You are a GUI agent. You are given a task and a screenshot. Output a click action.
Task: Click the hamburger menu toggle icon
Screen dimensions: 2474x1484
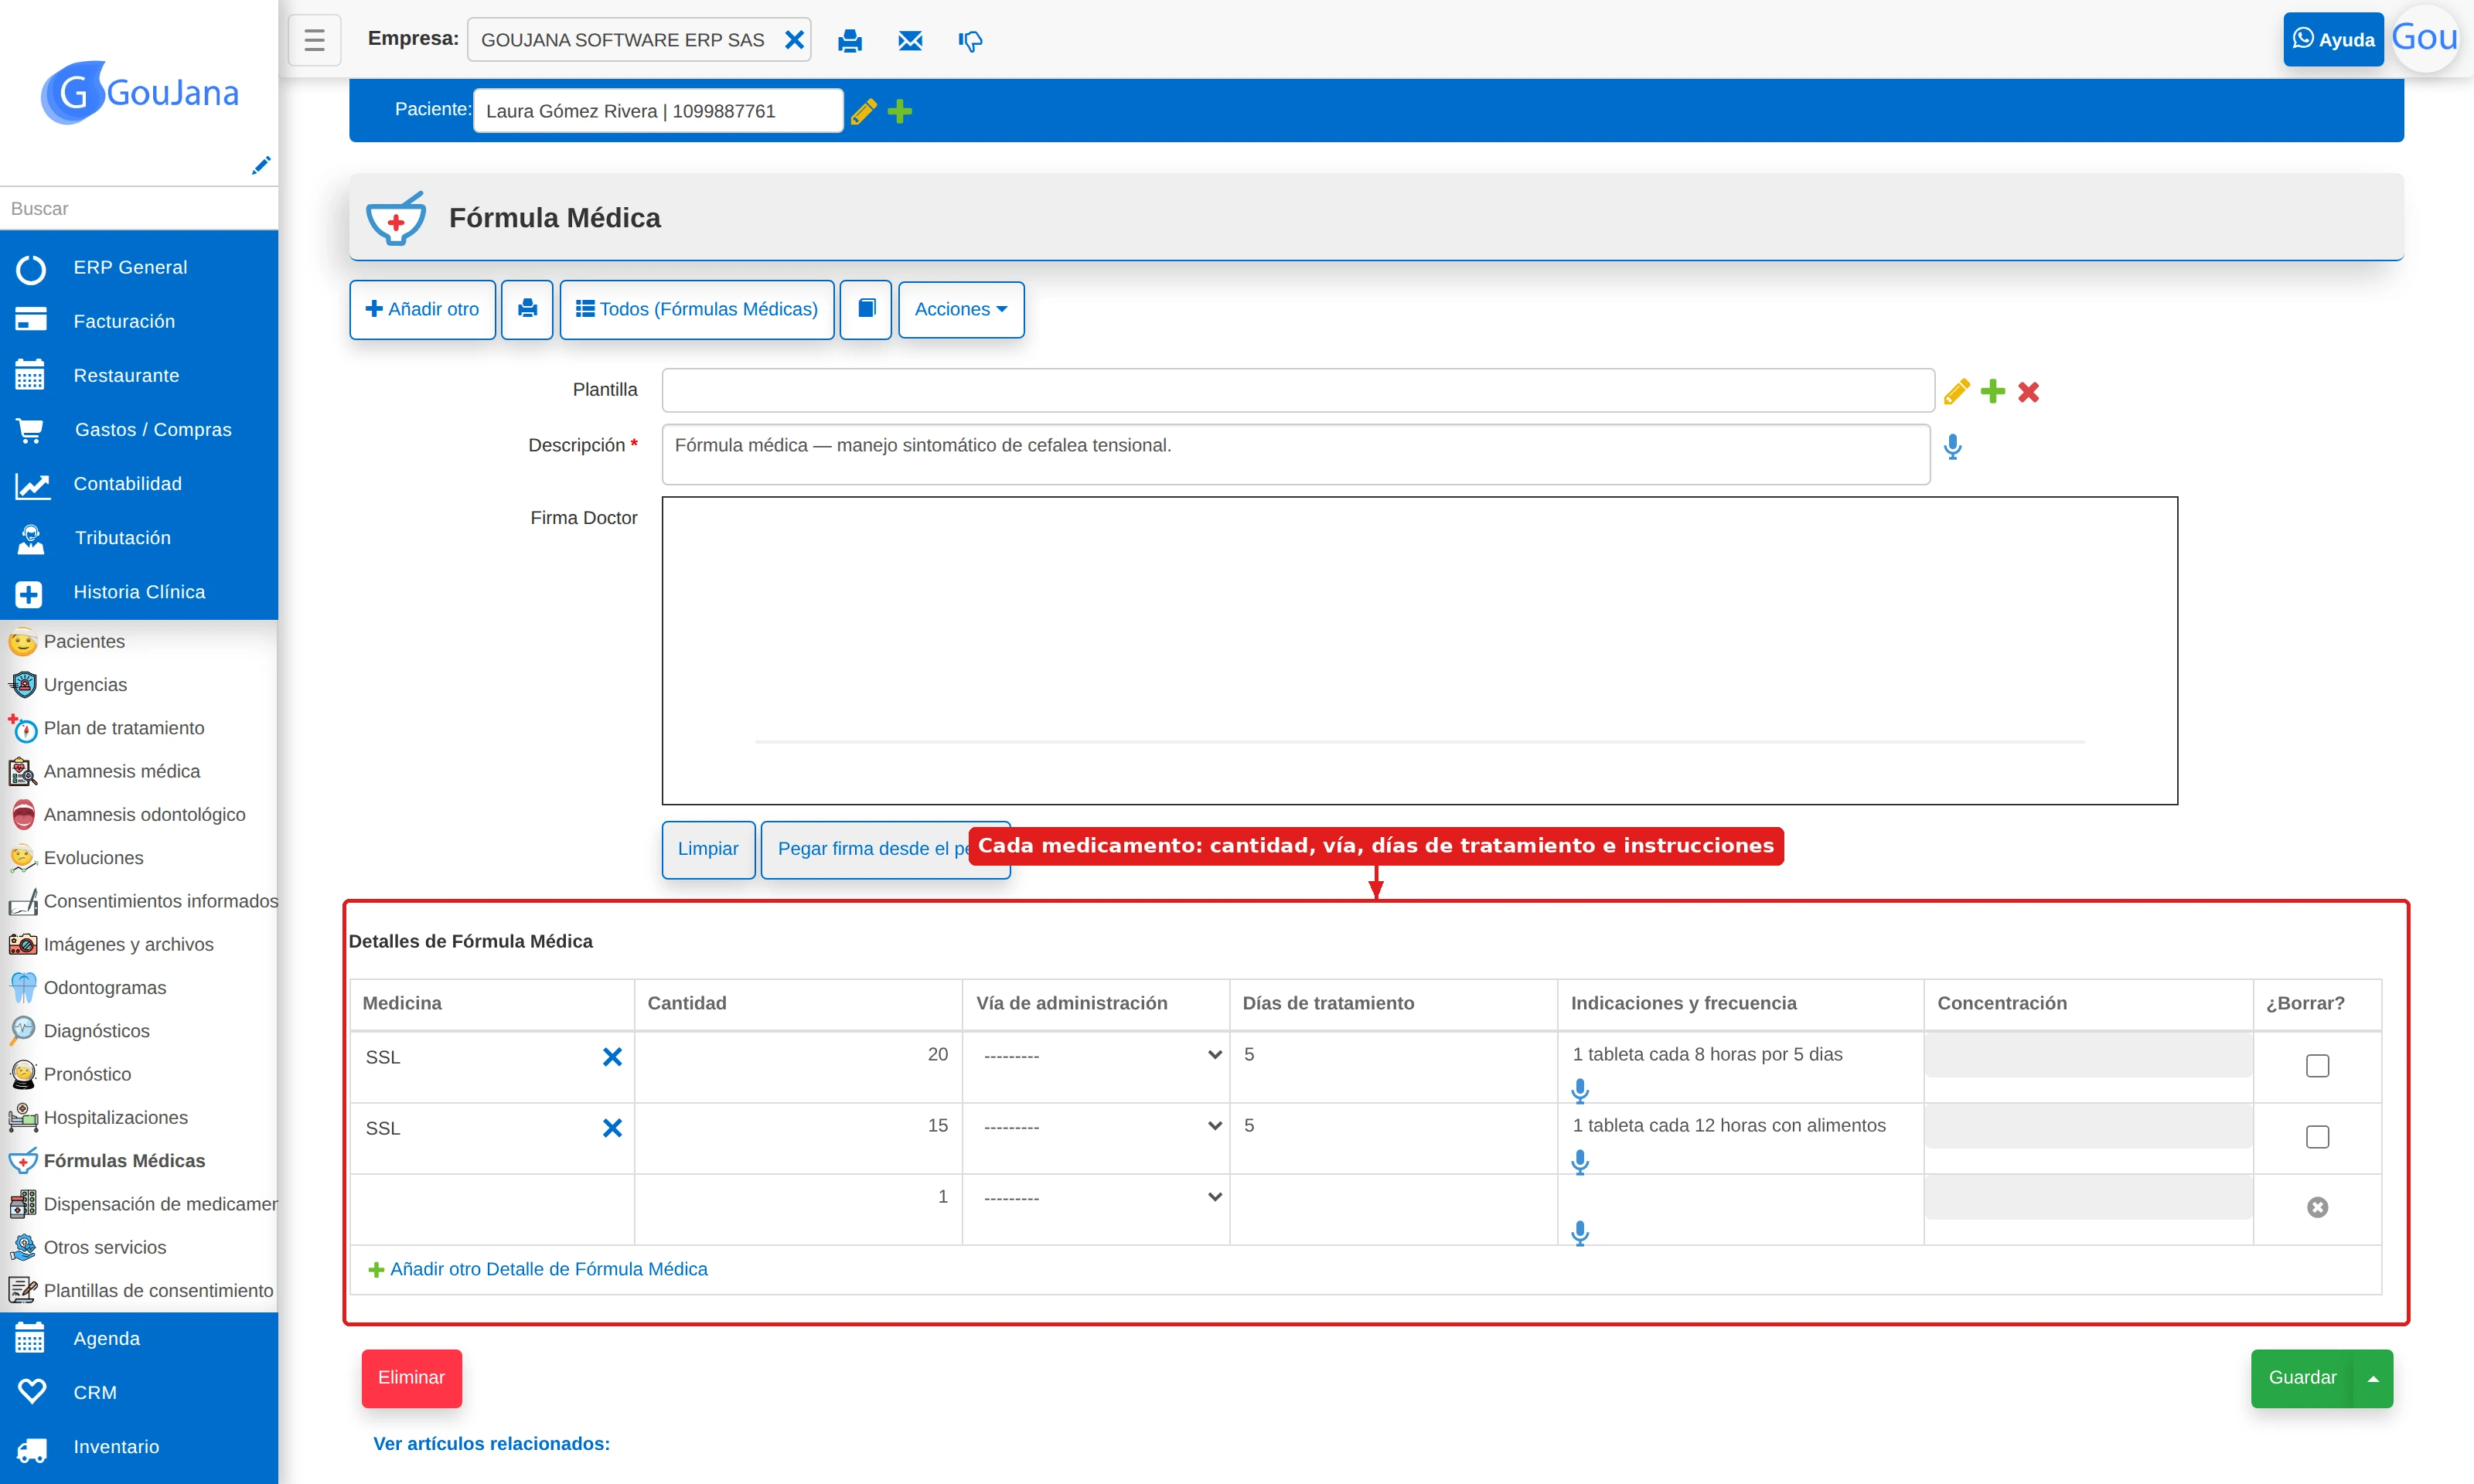tap(314, 40)
